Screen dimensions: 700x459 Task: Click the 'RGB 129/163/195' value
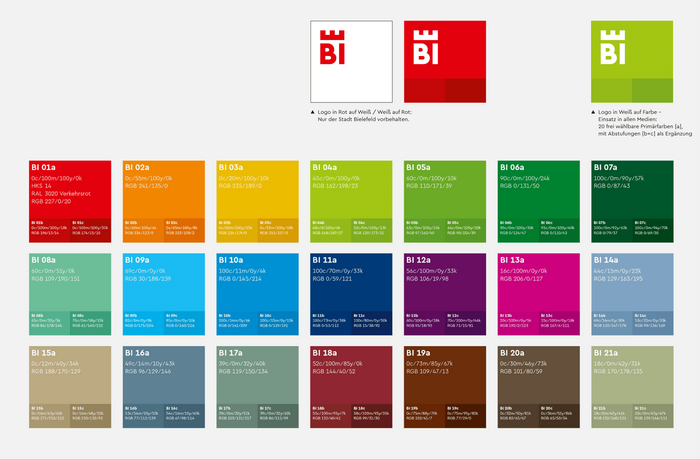click(618, 279)
